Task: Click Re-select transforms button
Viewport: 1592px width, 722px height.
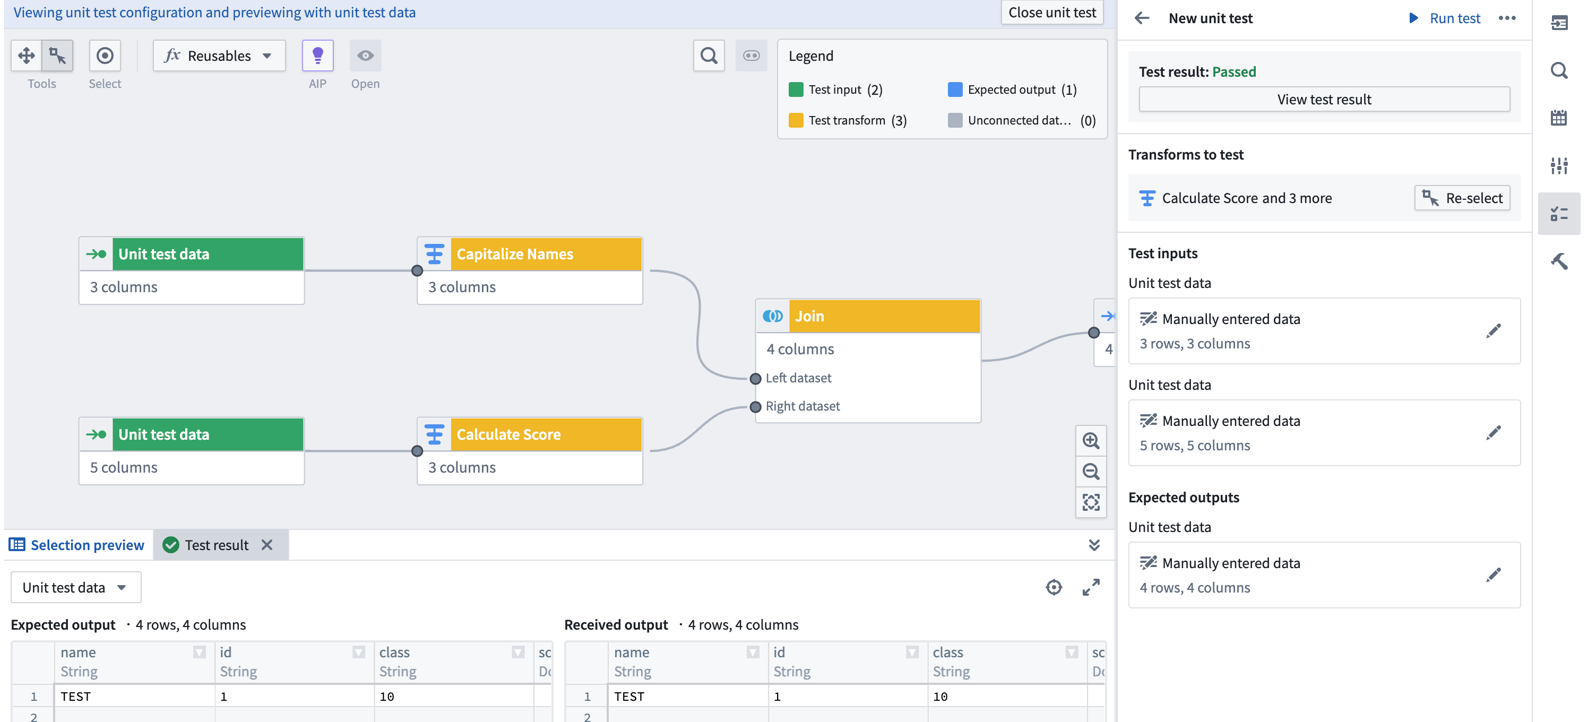Action: click(x=1462, y=198)
